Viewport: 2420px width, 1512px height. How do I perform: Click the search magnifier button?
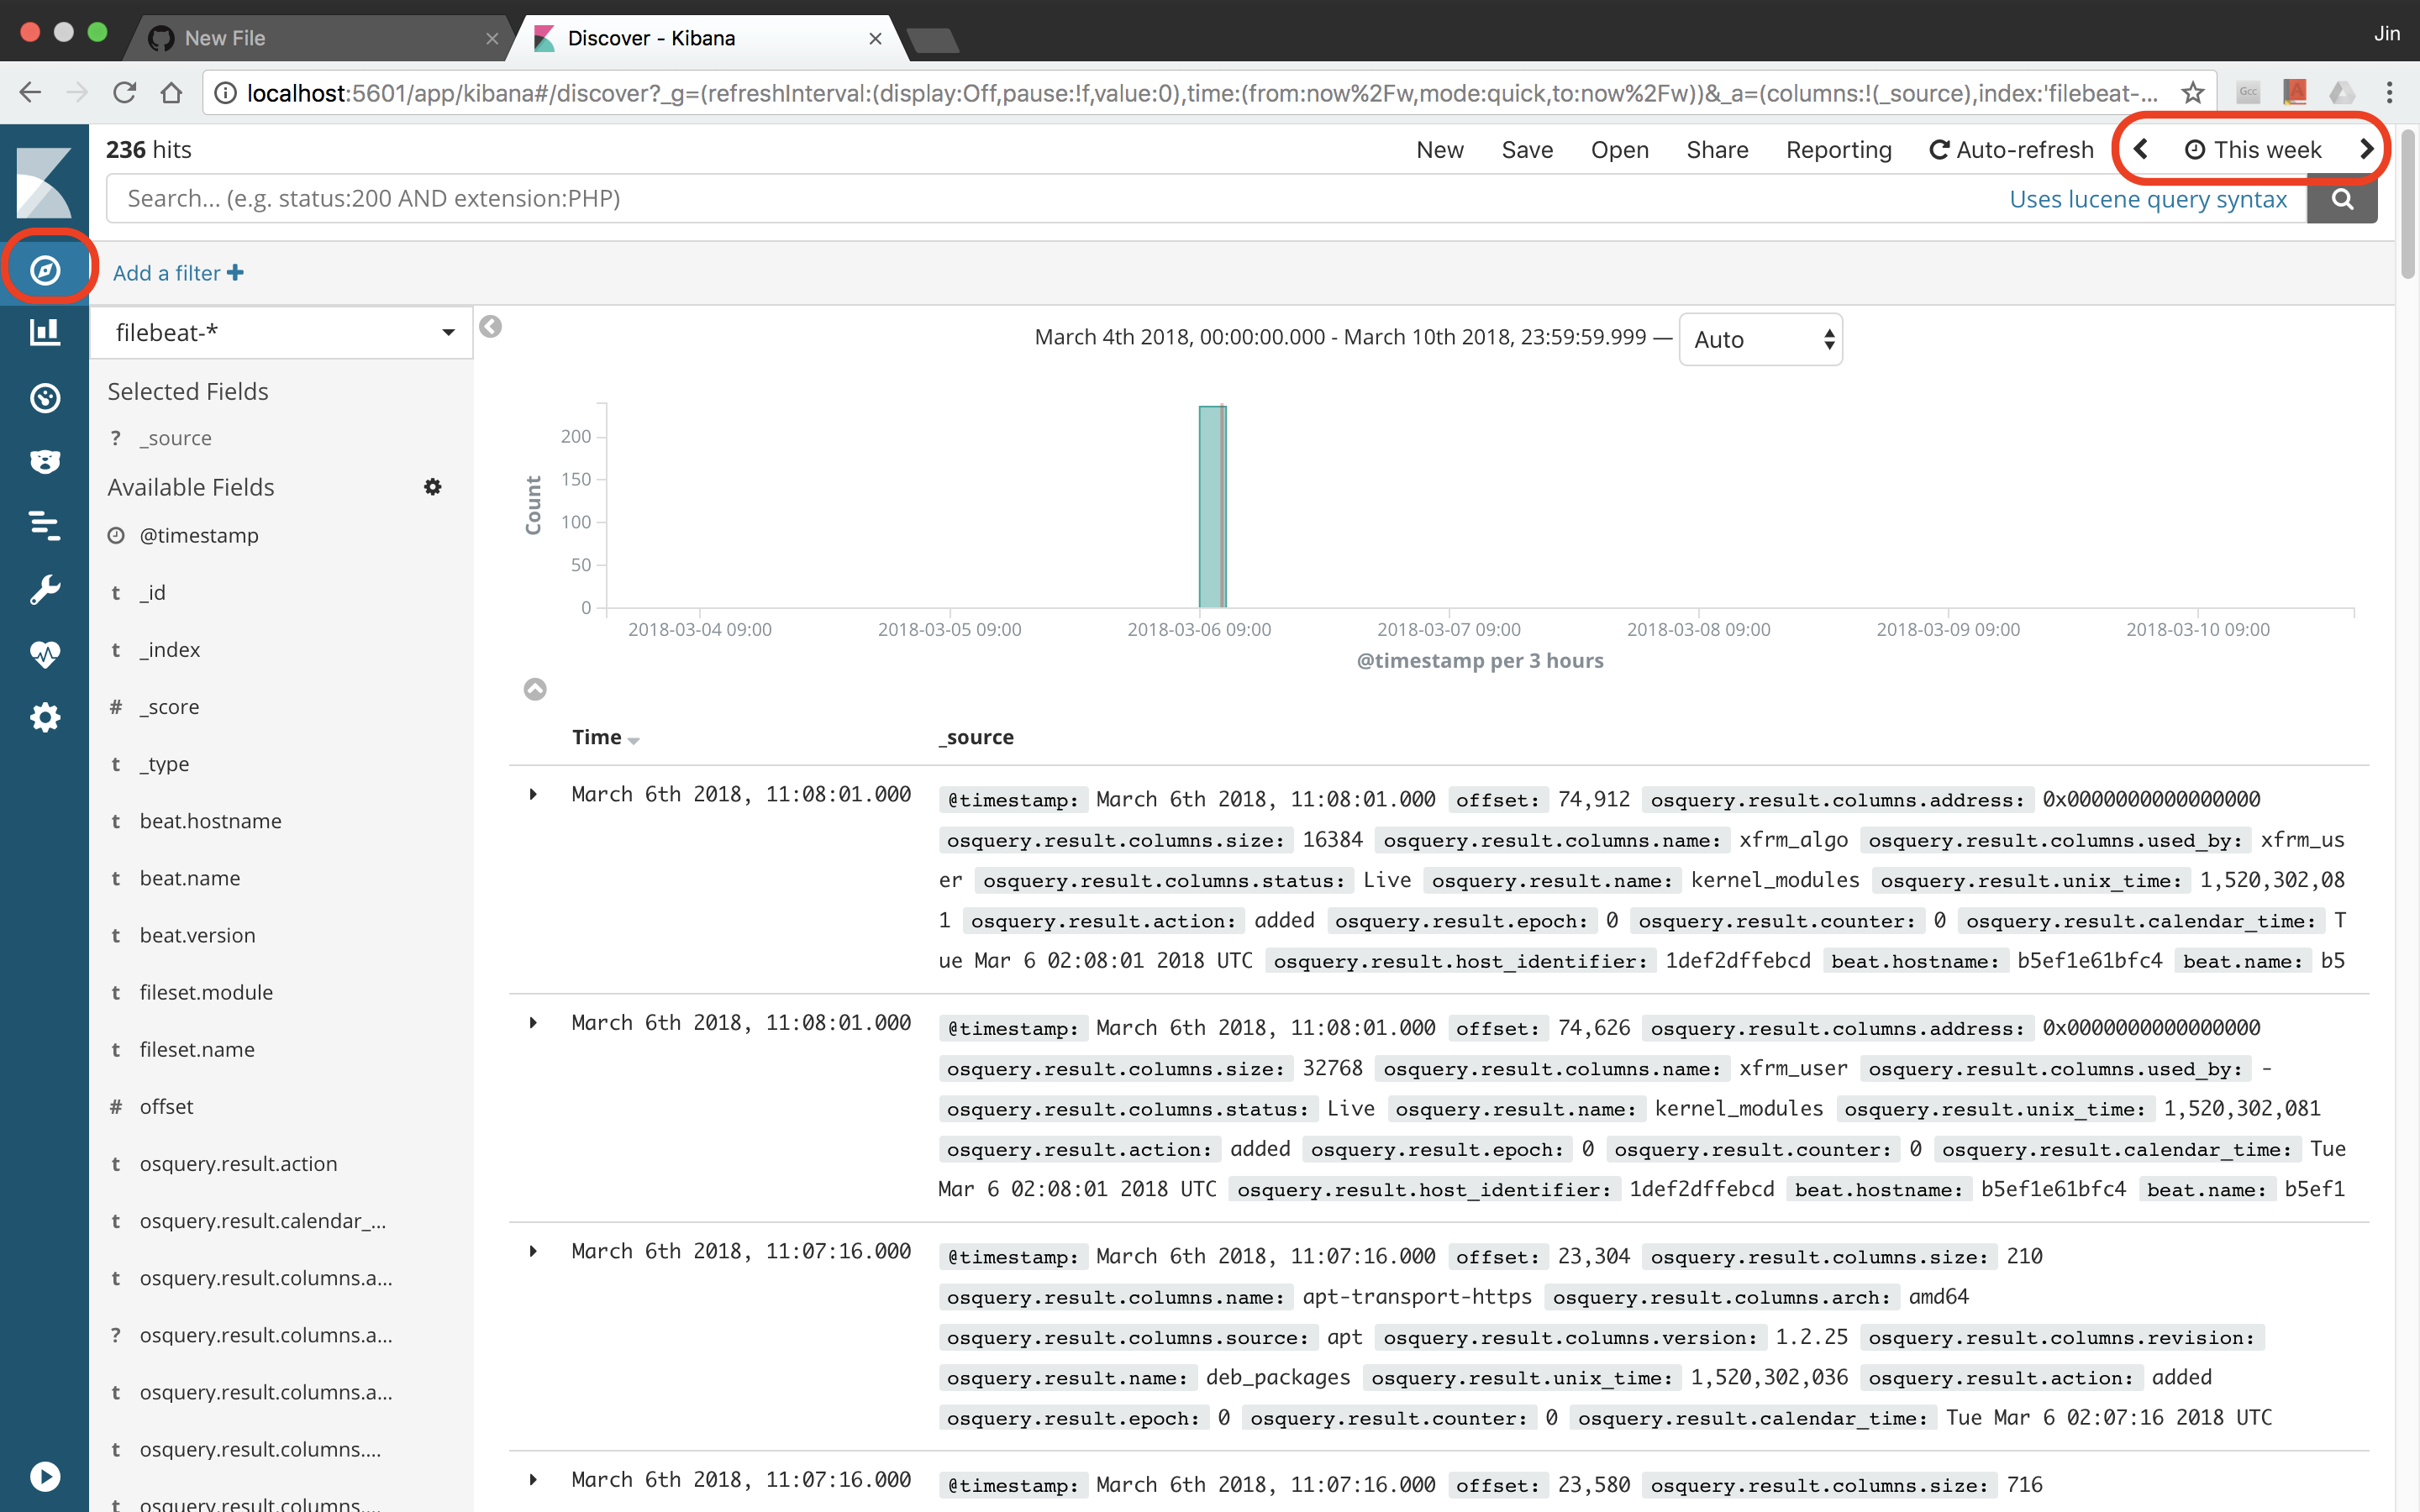click(x=2342, y=199)
